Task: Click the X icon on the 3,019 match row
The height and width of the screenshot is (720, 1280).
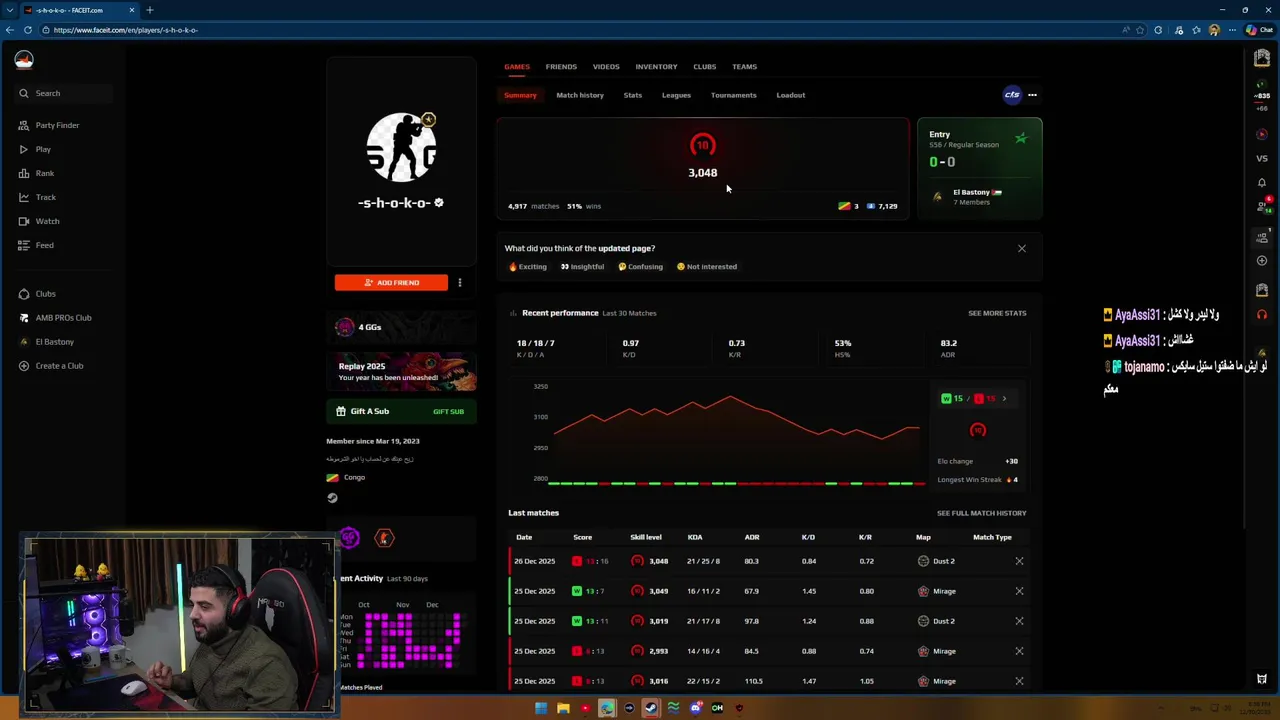Action: coord(1019,621)
